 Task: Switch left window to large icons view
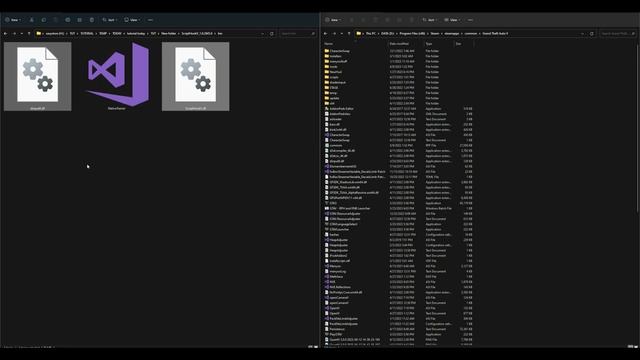click(316, 347)
